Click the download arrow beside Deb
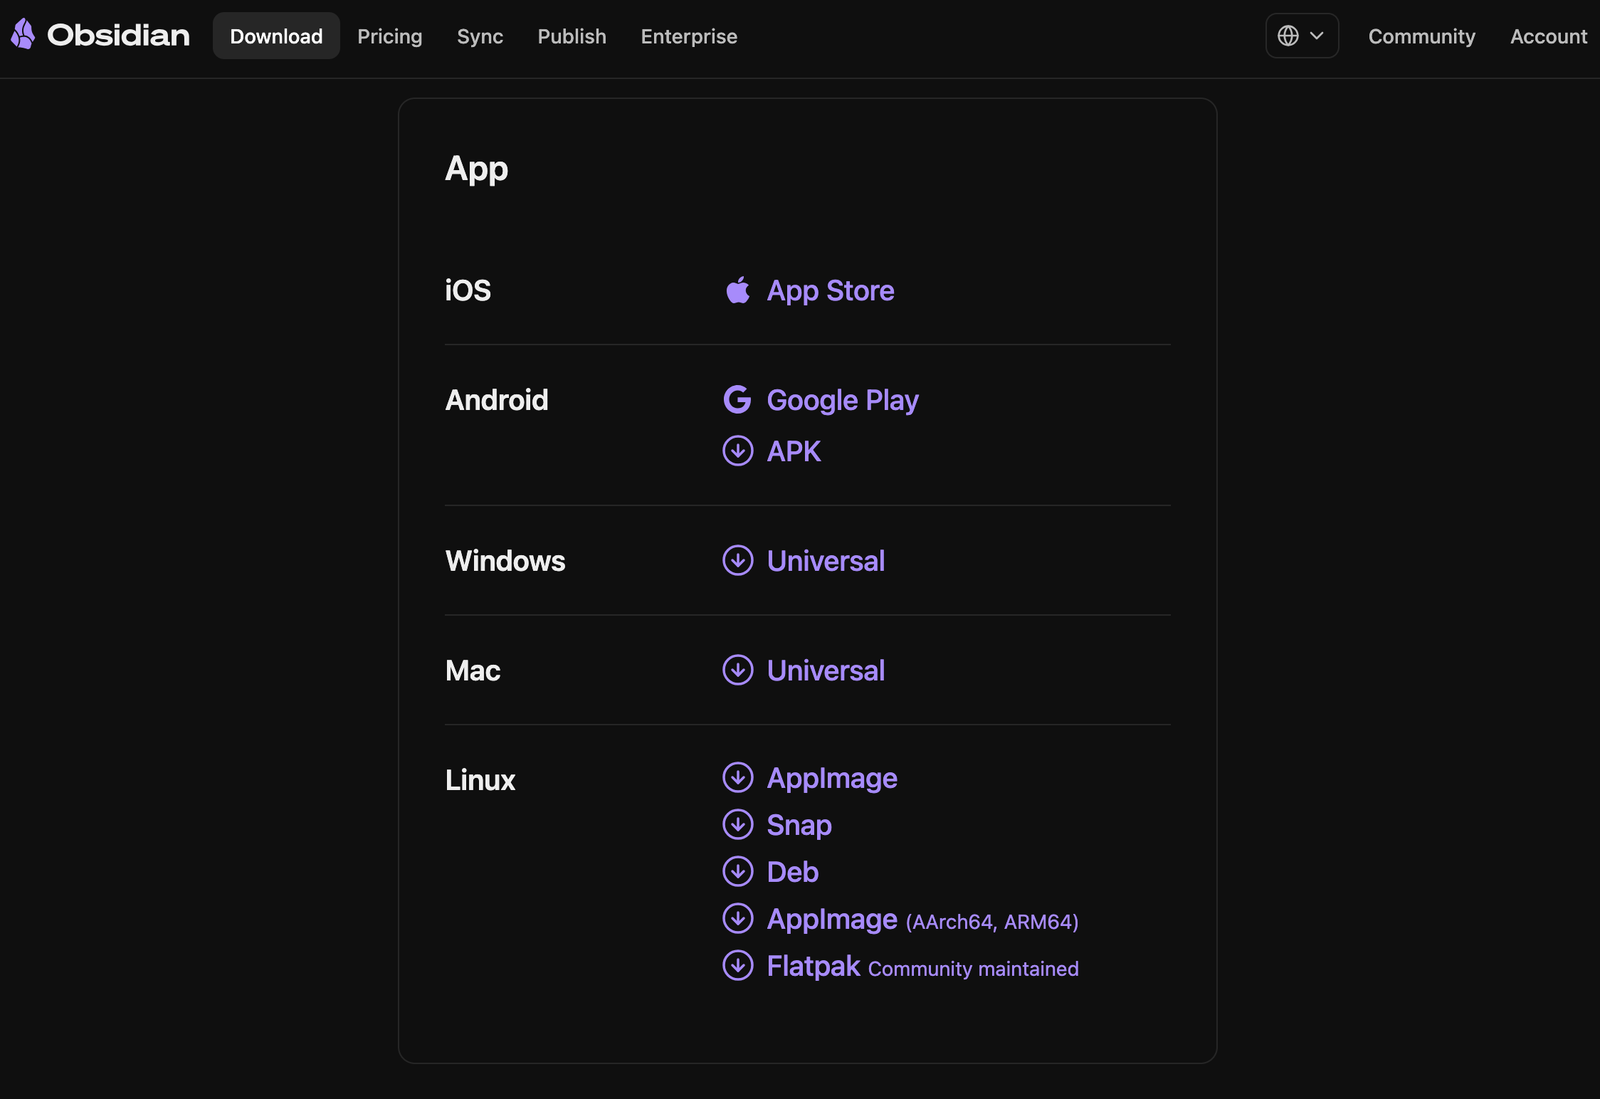Screen dimensions: 1600x1099 point(737,871)
